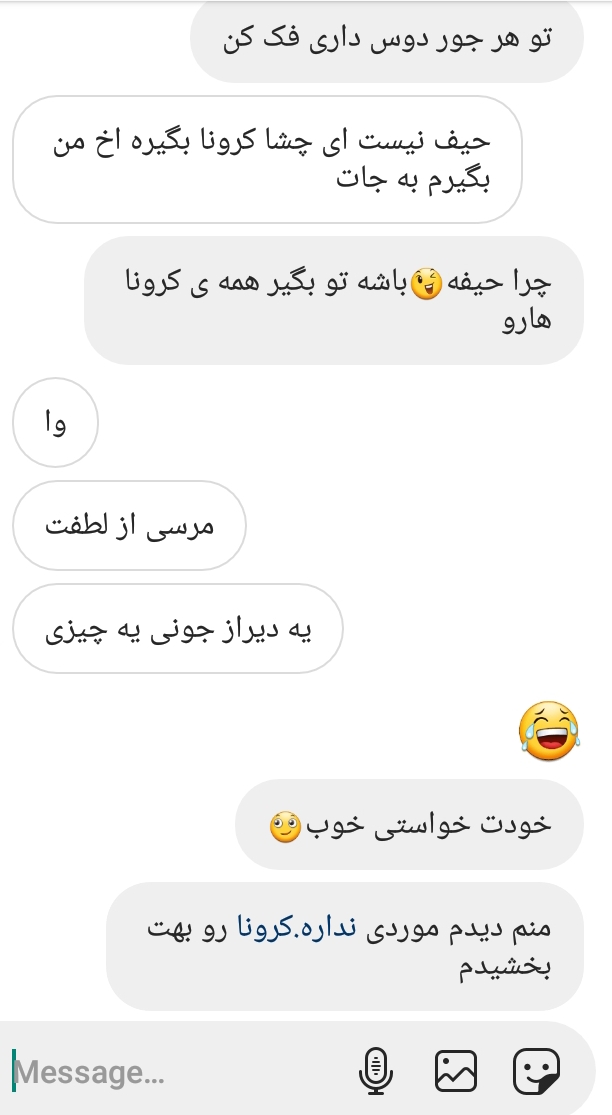Tap the text 'بگیرم به جات' in received message
The height and width of the screenshot is (1115, 612).
(x=413, y=179)
